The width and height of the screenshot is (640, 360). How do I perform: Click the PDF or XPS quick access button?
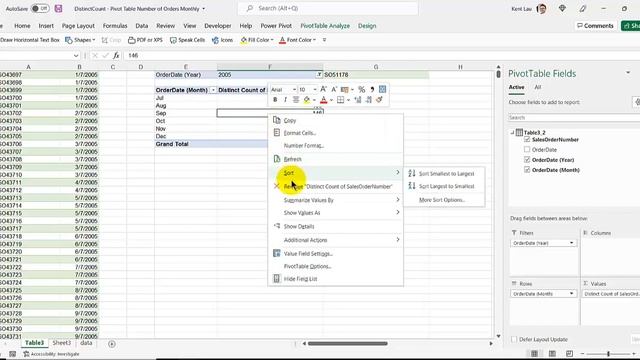(x=145, y=40)
